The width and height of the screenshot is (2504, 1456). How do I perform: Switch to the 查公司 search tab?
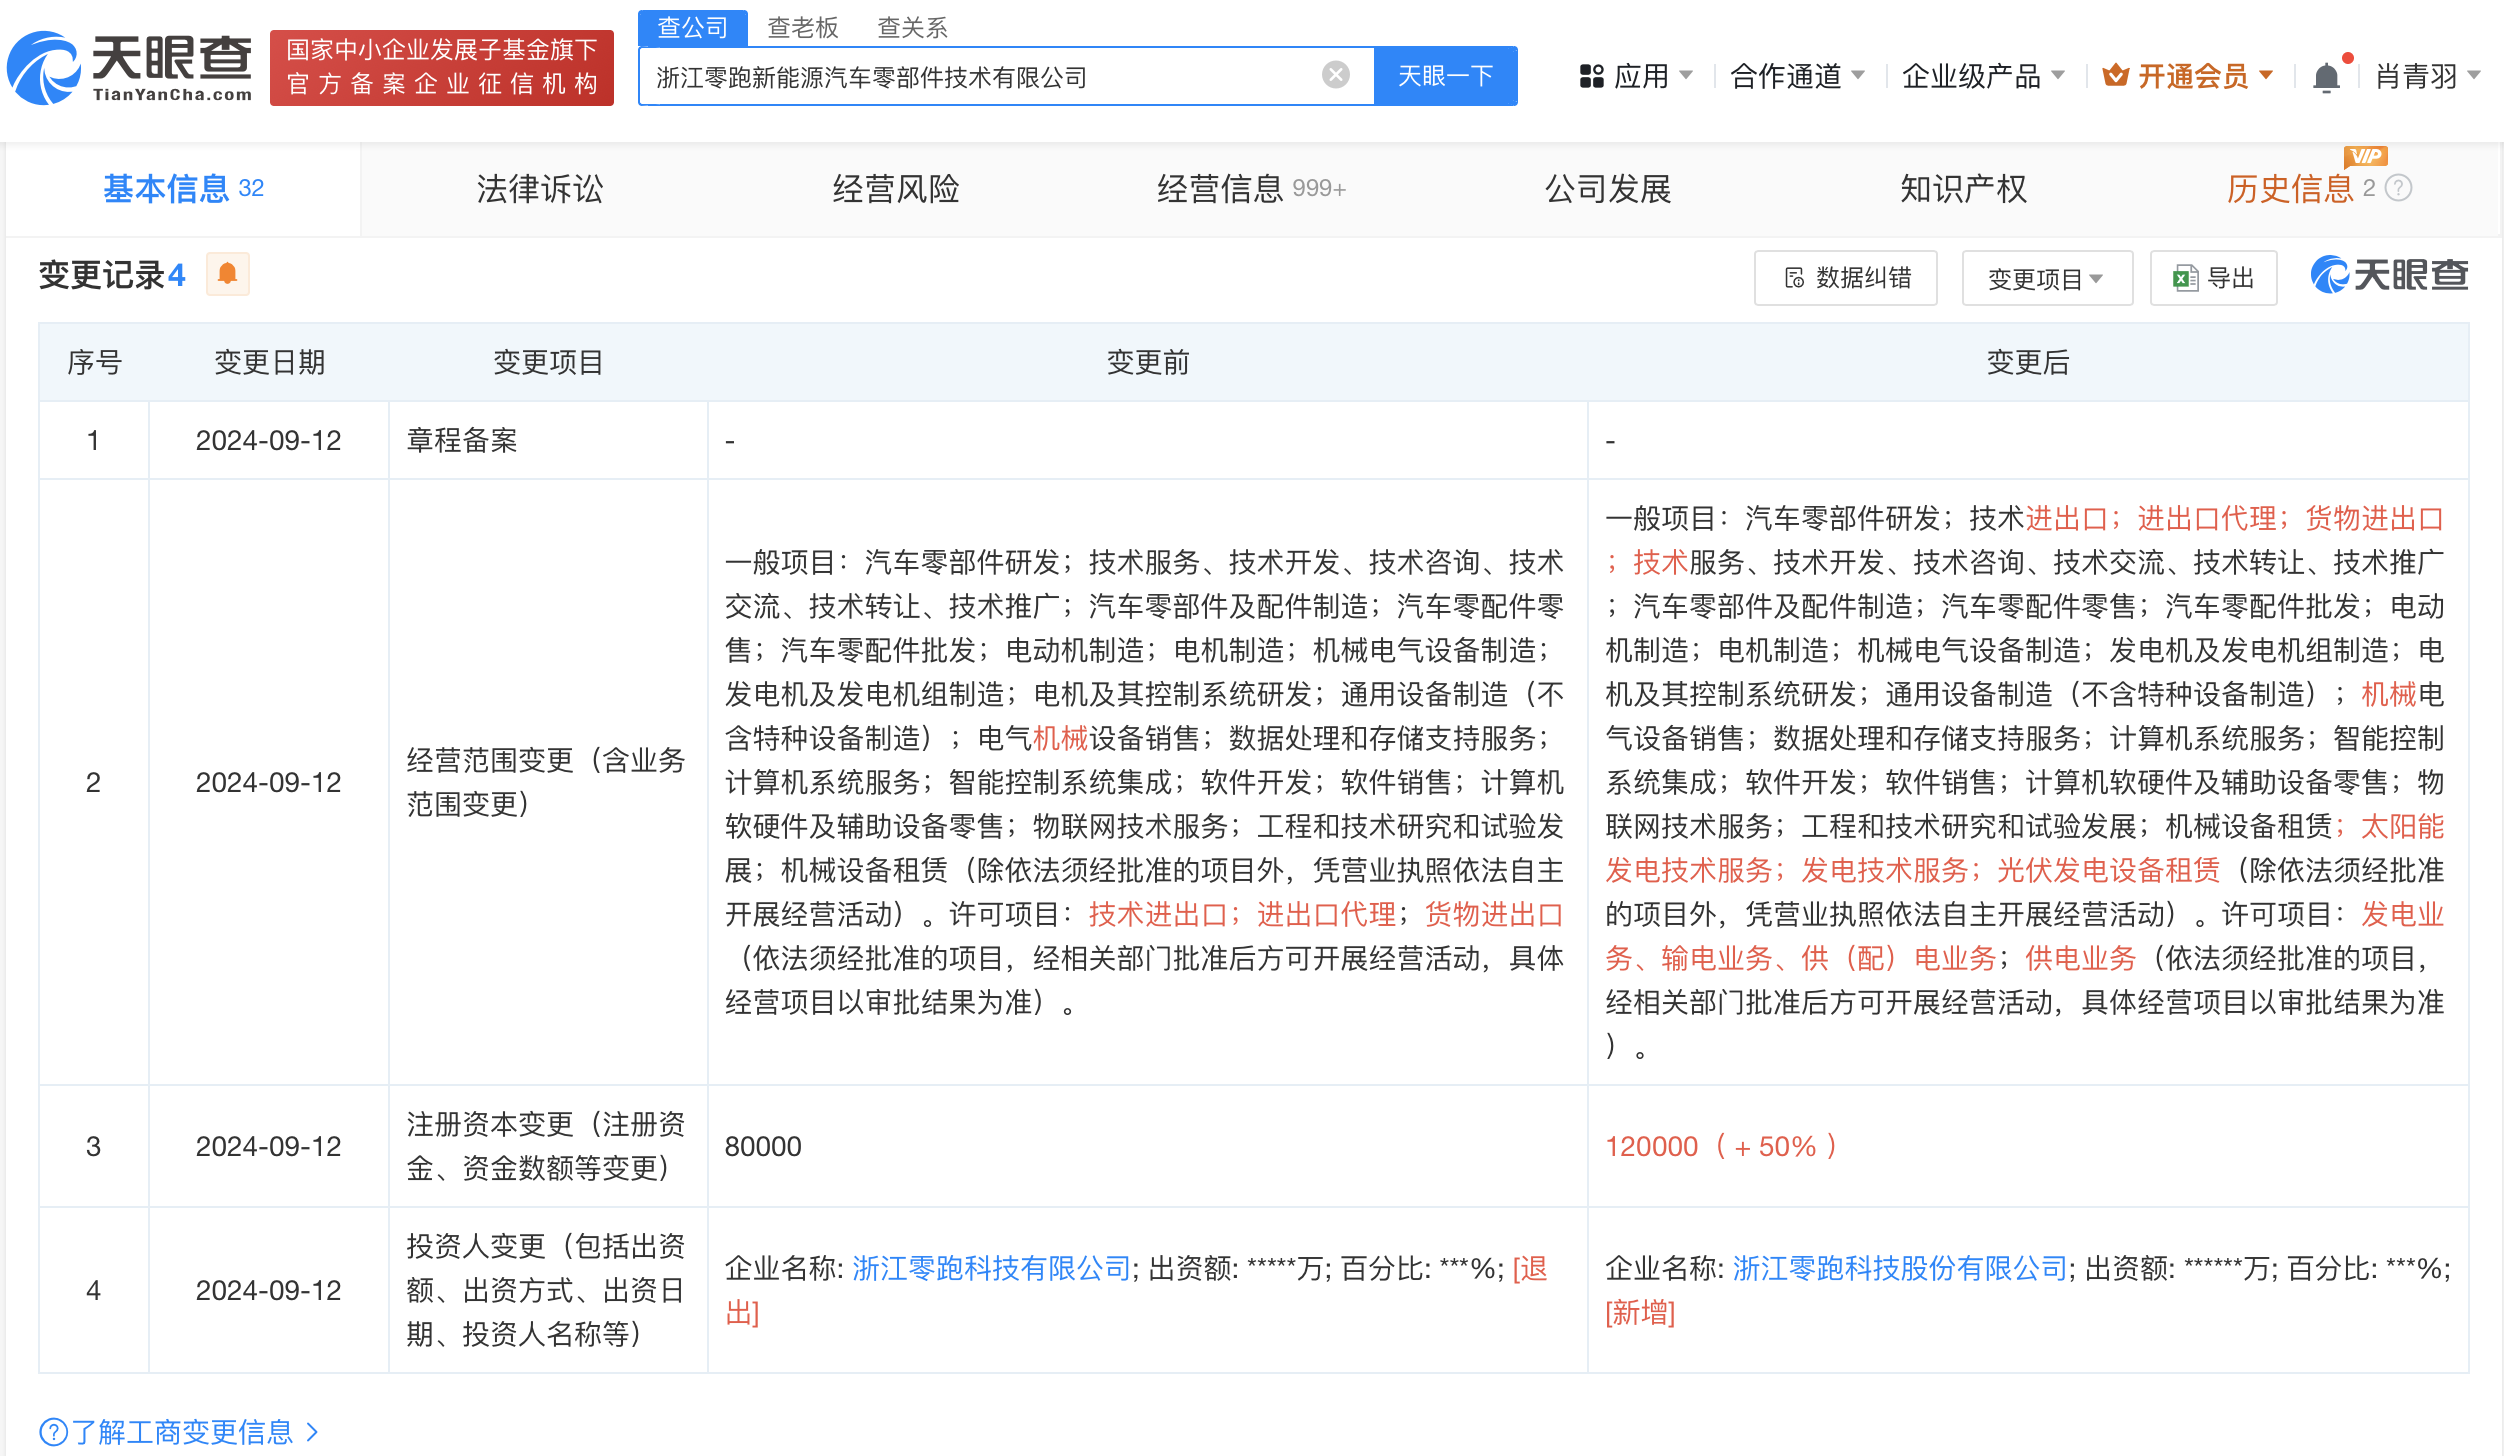click(692, 27)
